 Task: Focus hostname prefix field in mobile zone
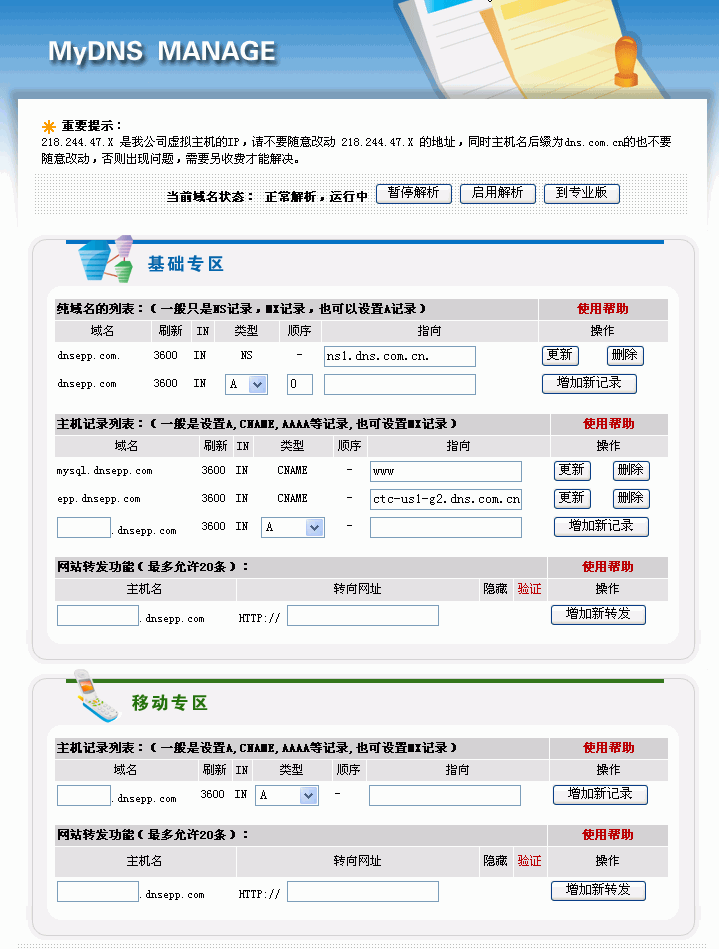pos(84,795)
